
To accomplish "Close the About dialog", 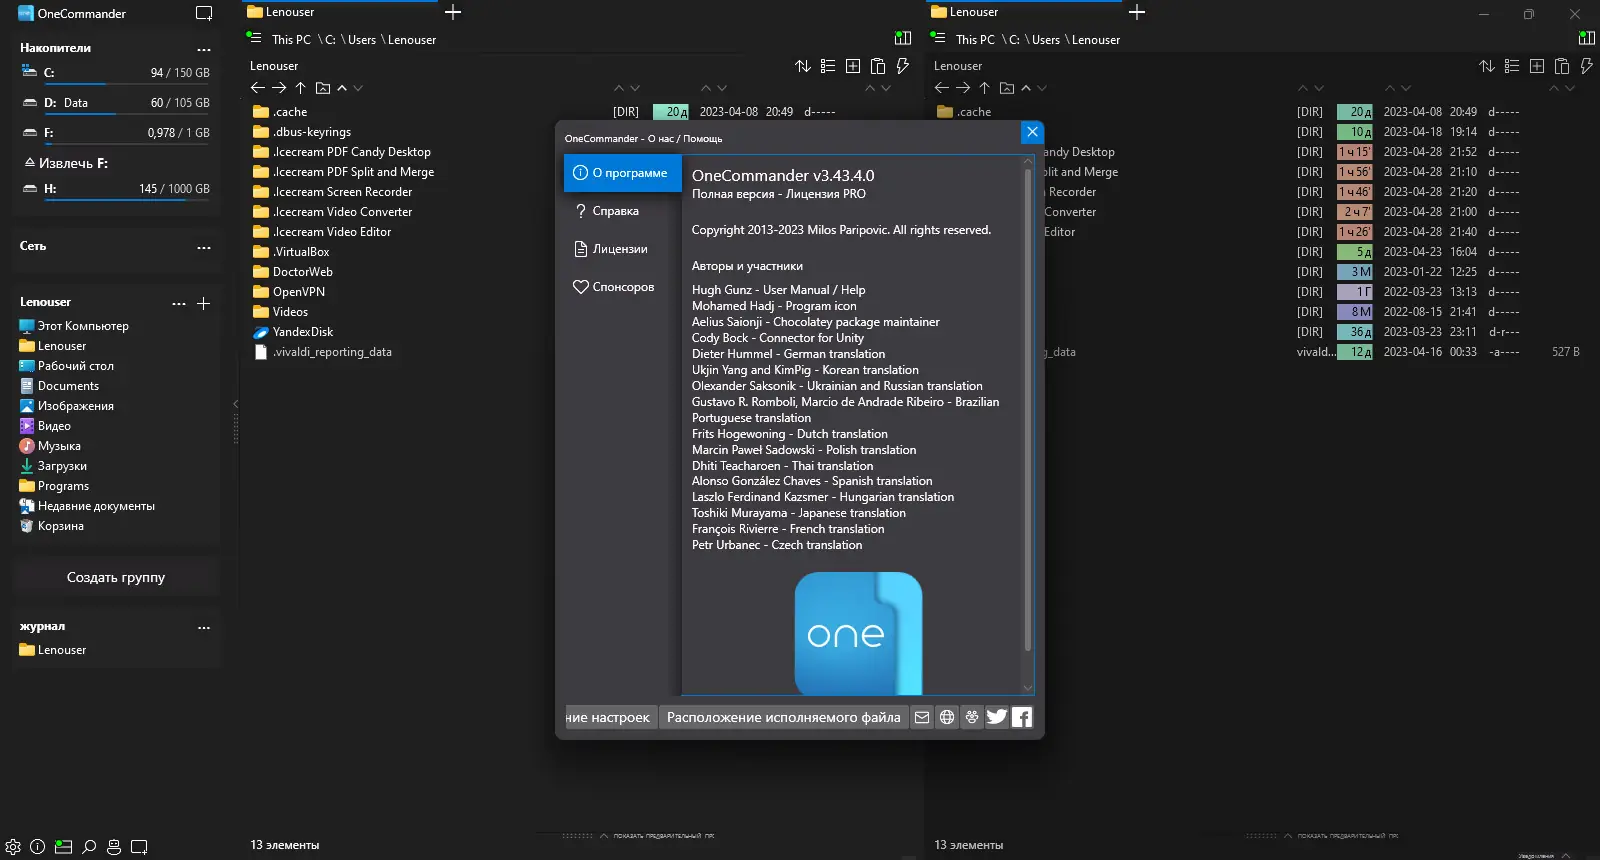I will (x=1032, y=132).
